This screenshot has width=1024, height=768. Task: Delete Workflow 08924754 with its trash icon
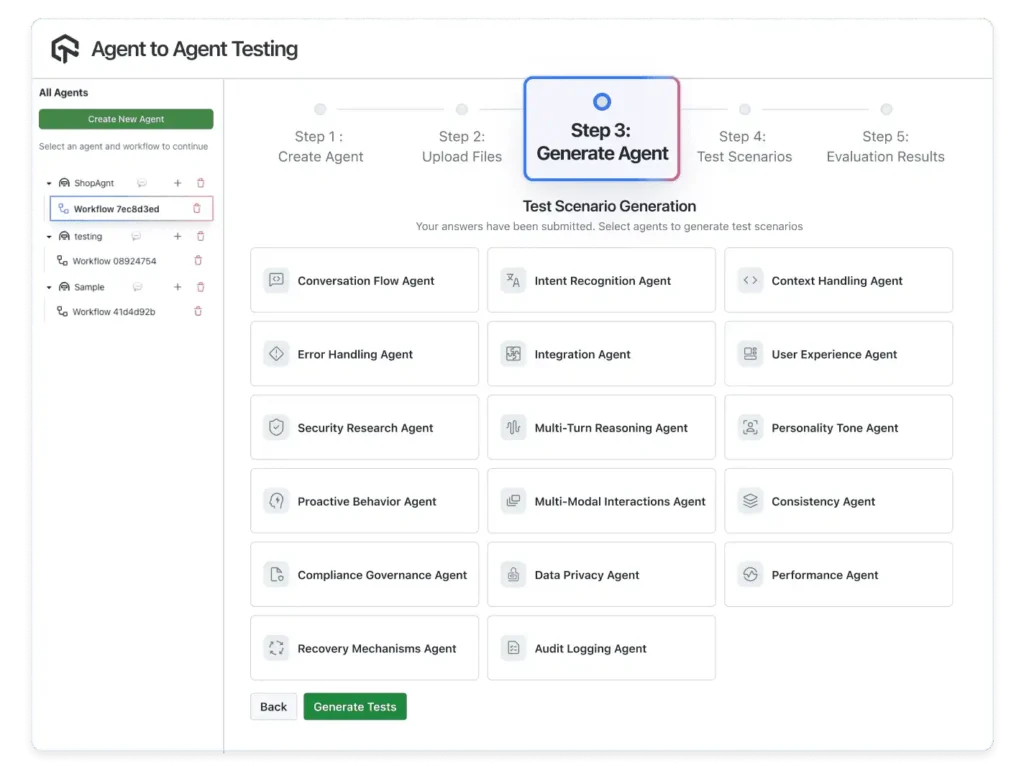(x=198, y=261)
